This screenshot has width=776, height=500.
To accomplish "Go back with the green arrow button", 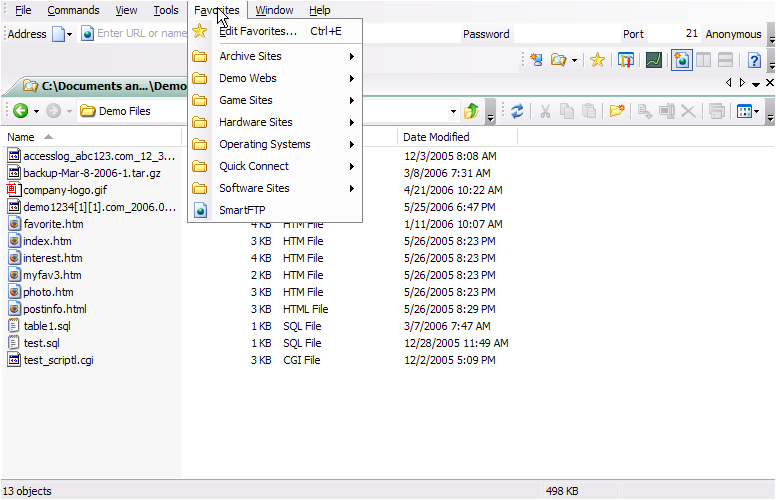I will coord(20,110).
